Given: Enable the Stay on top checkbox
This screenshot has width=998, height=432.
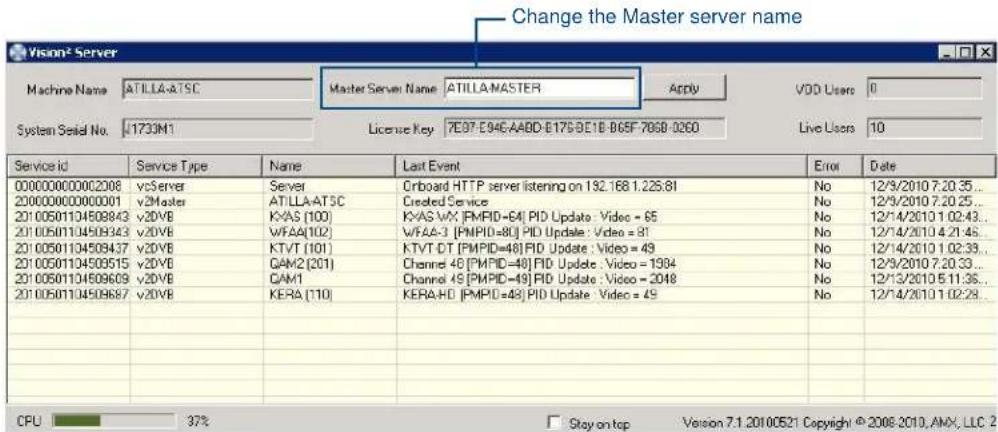Looking at the screenshot, I should tap(555, 422).
